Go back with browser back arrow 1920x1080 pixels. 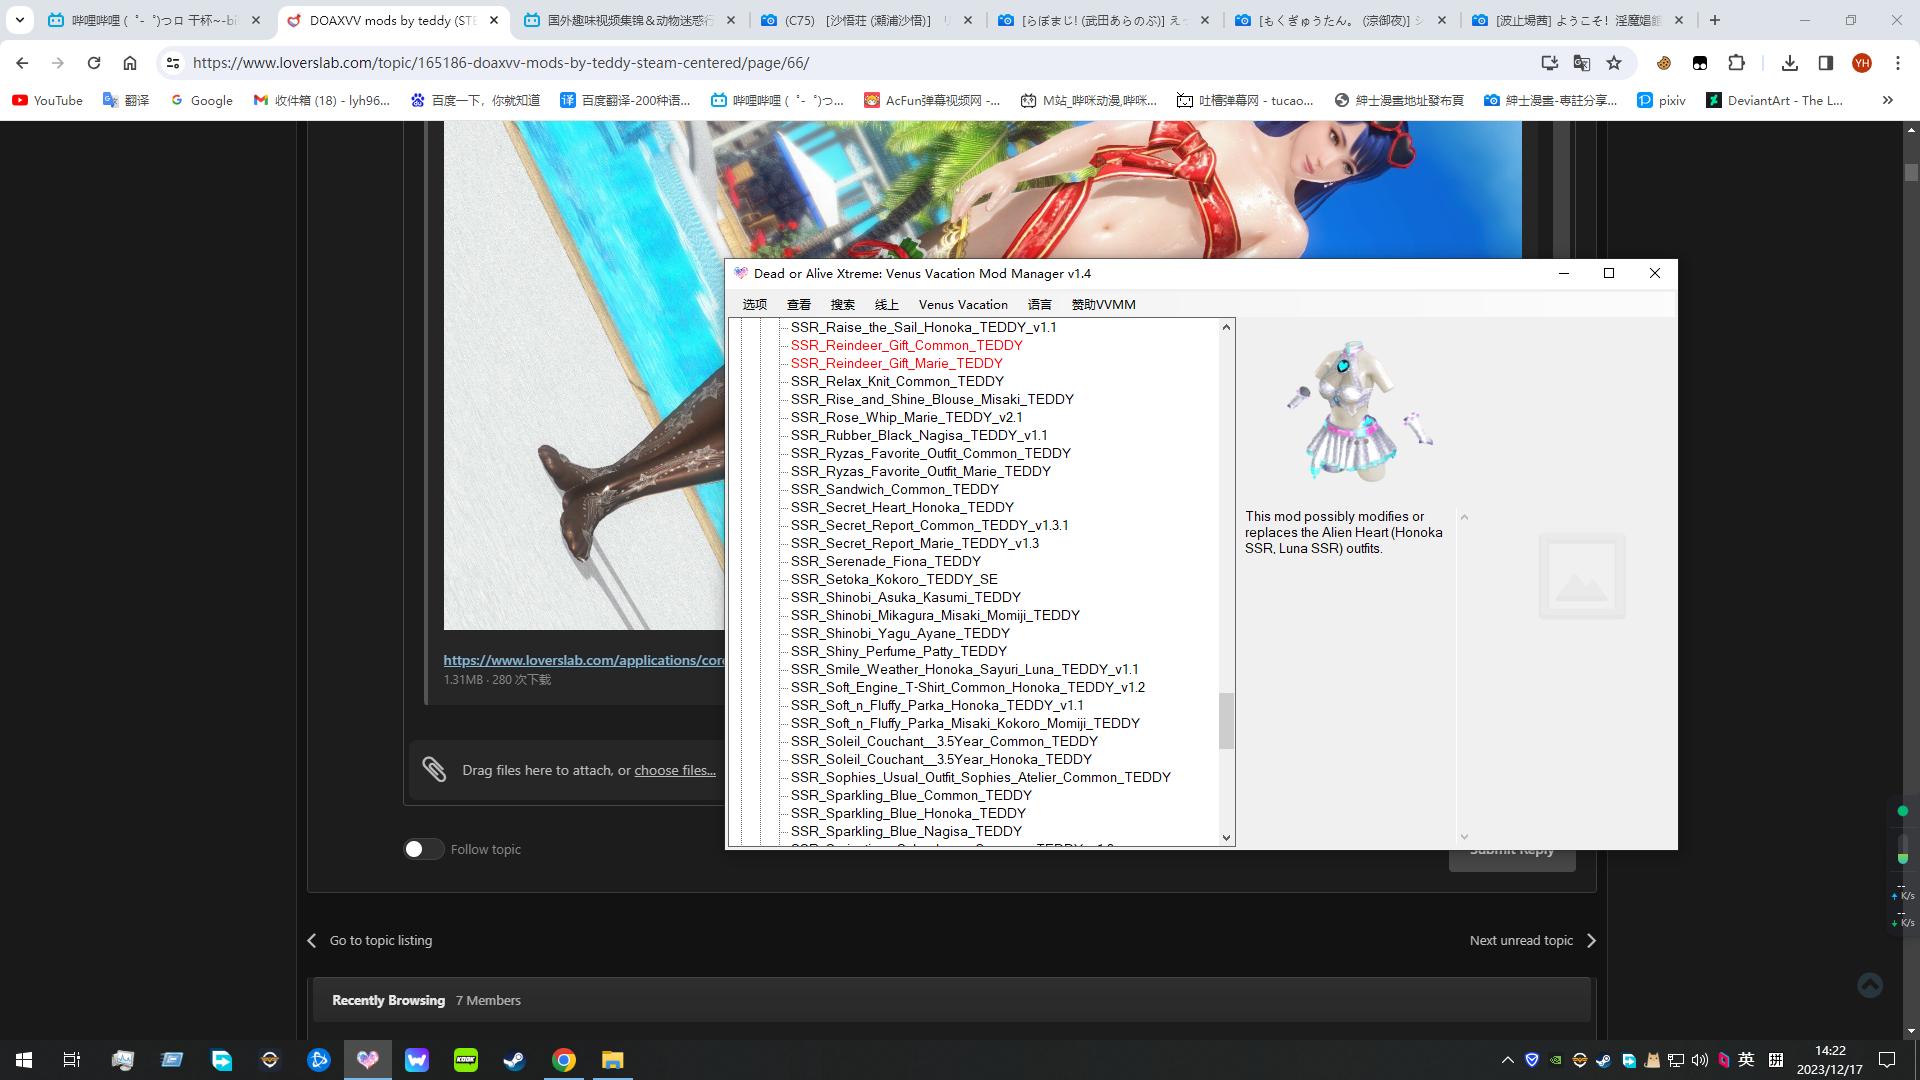(x=22, y=63)
